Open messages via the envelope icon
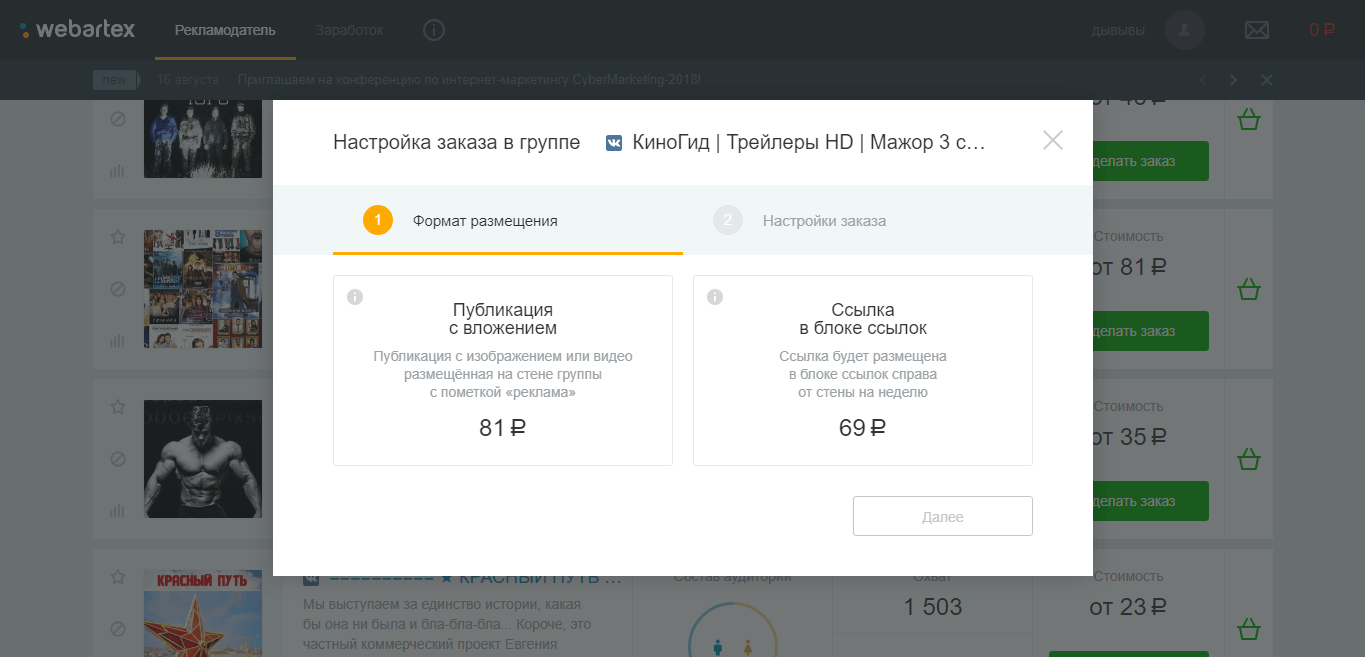 (1256, 30)
